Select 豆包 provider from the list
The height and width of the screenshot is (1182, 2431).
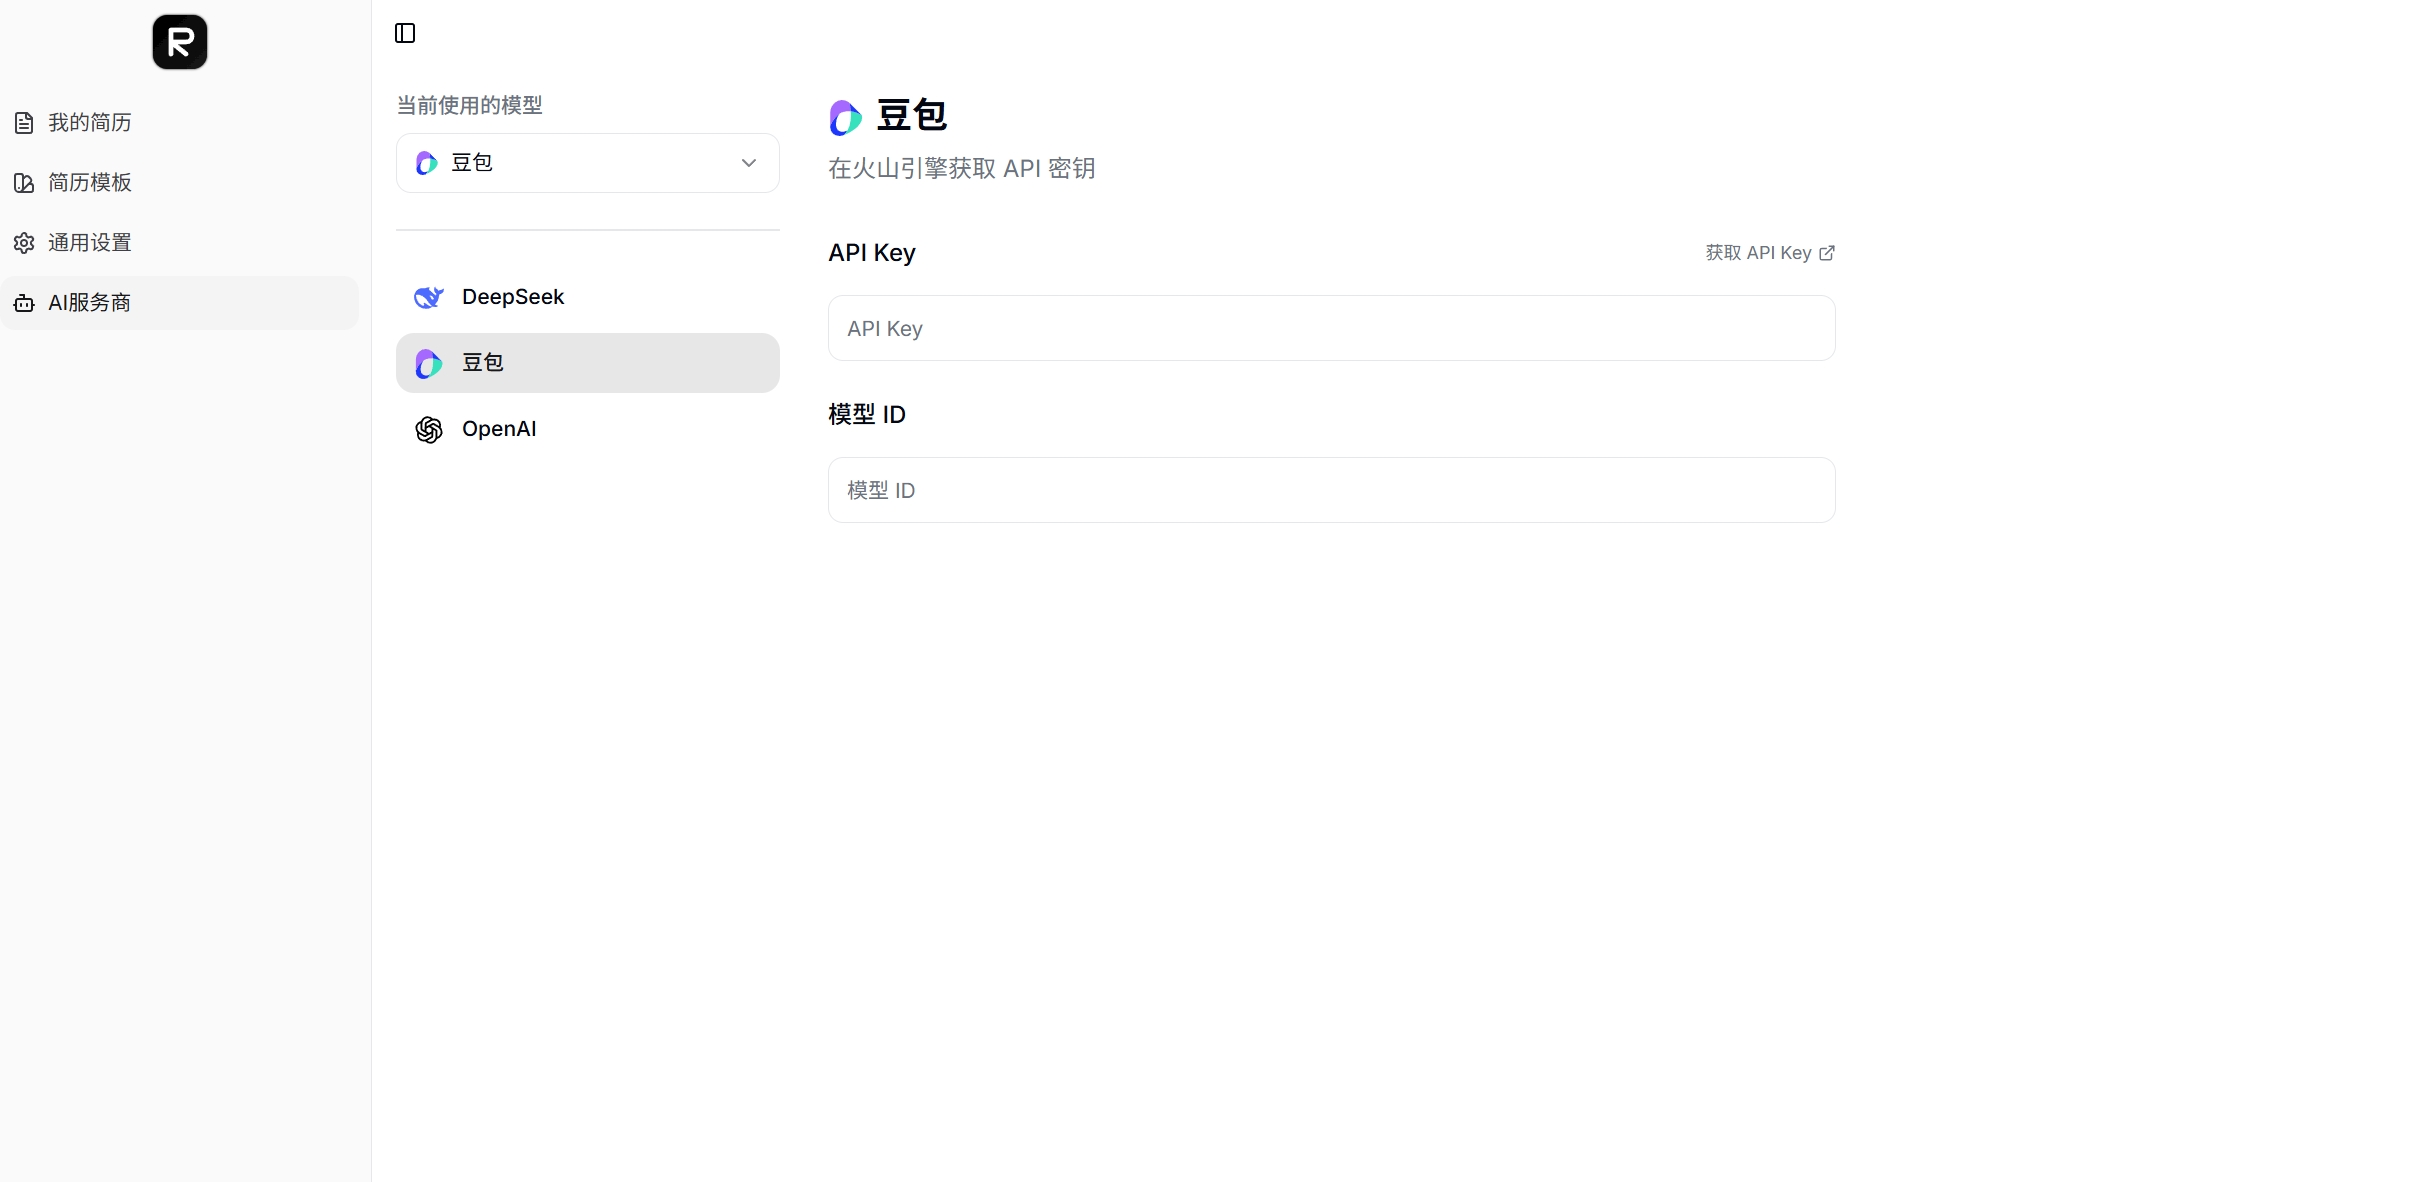pyautogui.click(x=588, y=363)
